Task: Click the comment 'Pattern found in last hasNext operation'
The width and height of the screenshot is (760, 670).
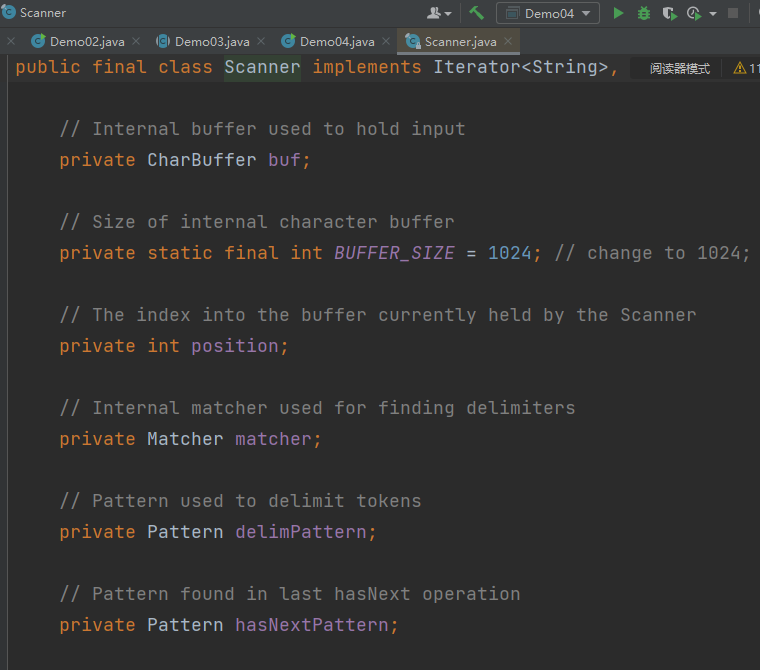Action: coord(290,594)
